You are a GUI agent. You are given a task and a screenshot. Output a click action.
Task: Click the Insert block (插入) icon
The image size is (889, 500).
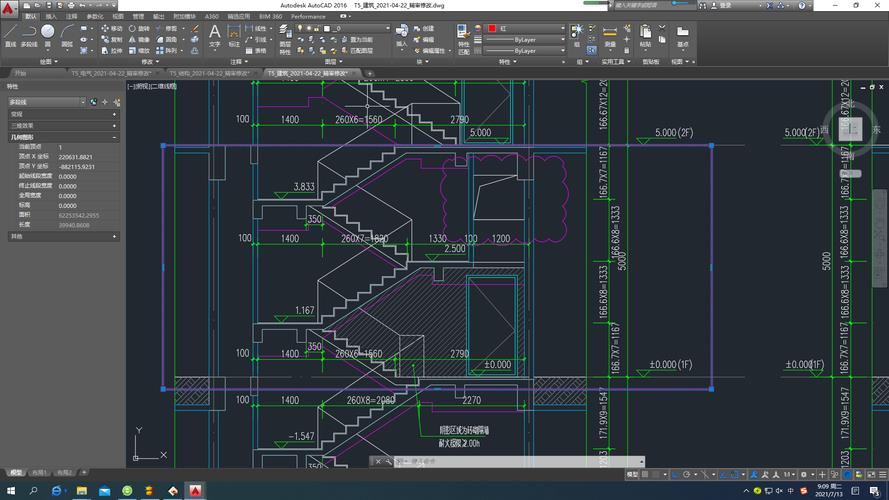401,34
